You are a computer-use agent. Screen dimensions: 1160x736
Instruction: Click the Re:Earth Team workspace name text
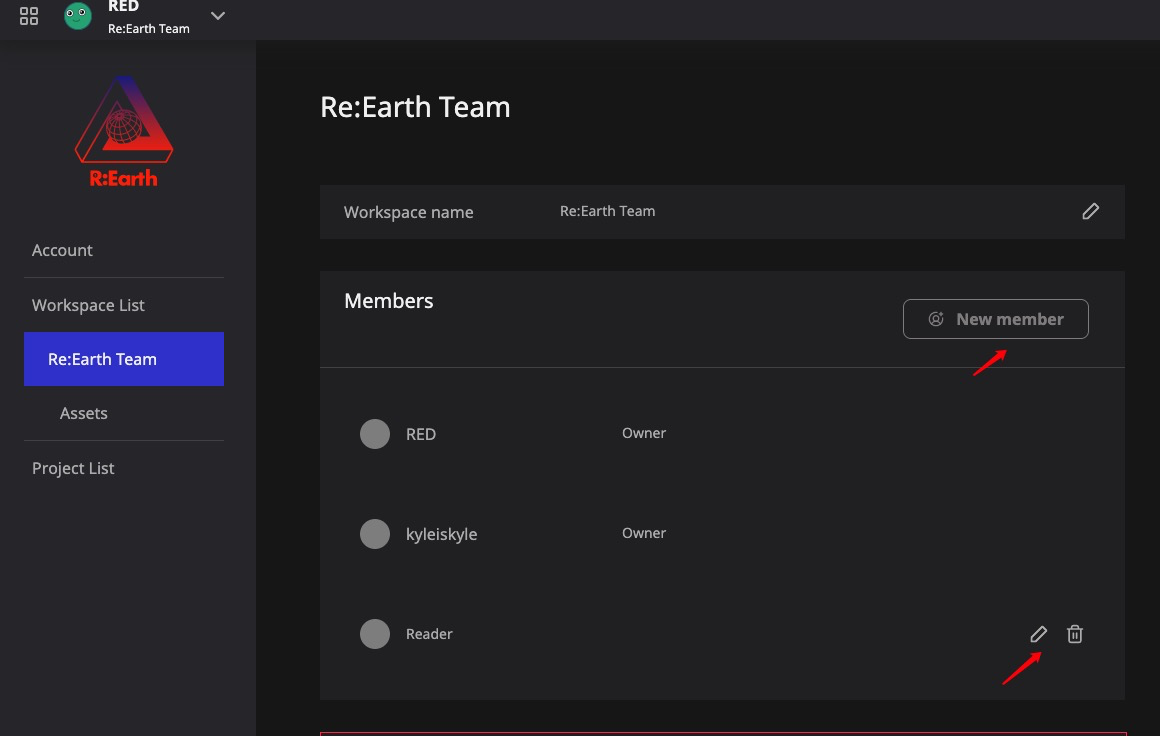[416, 106]
